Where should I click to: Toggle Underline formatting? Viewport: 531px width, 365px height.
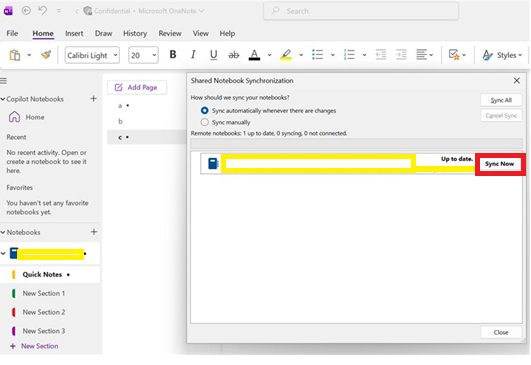point(213,55)
